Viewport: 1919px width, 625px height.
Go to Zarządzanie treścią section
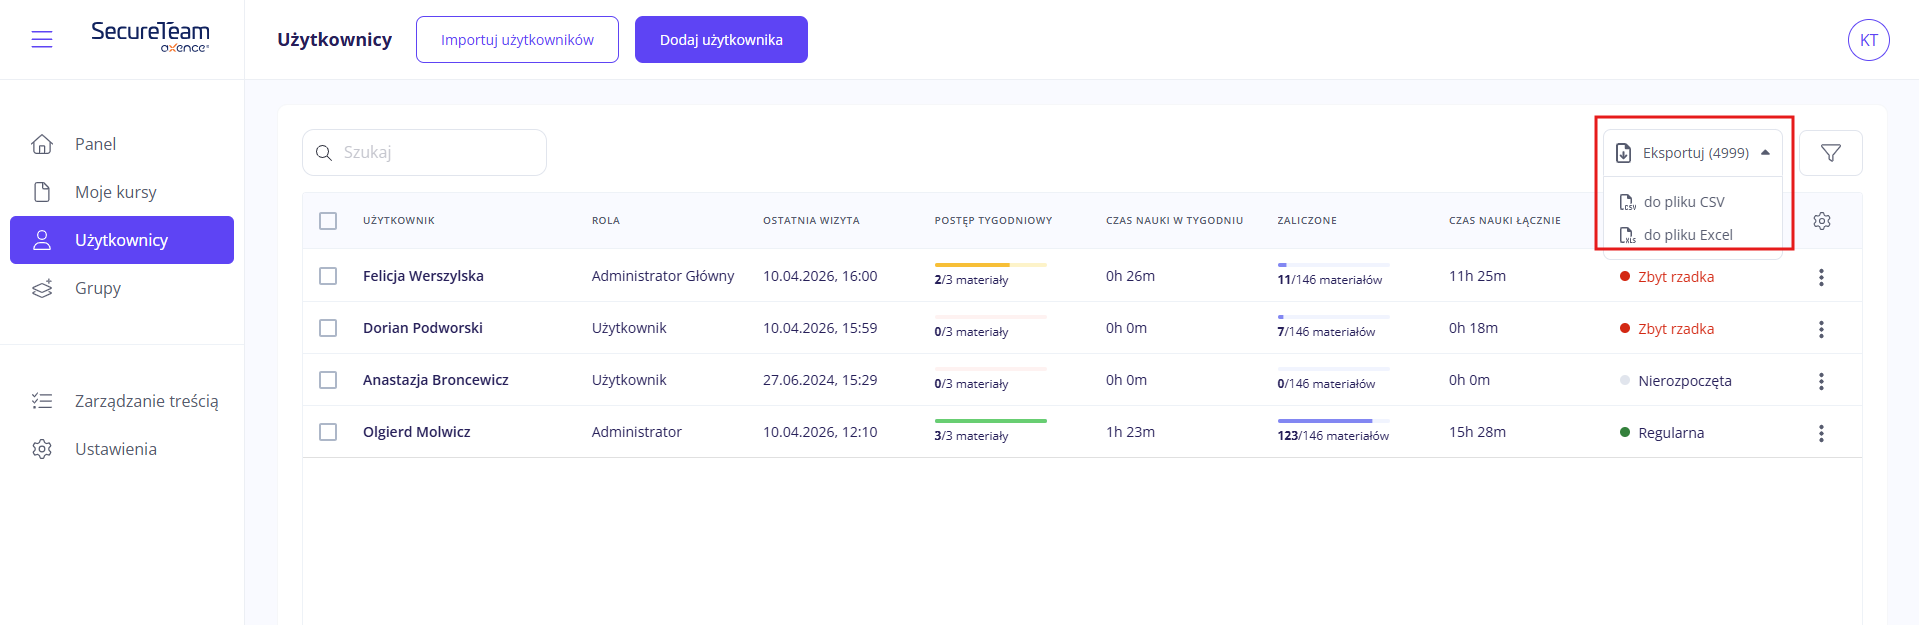(x=146, y=401)
